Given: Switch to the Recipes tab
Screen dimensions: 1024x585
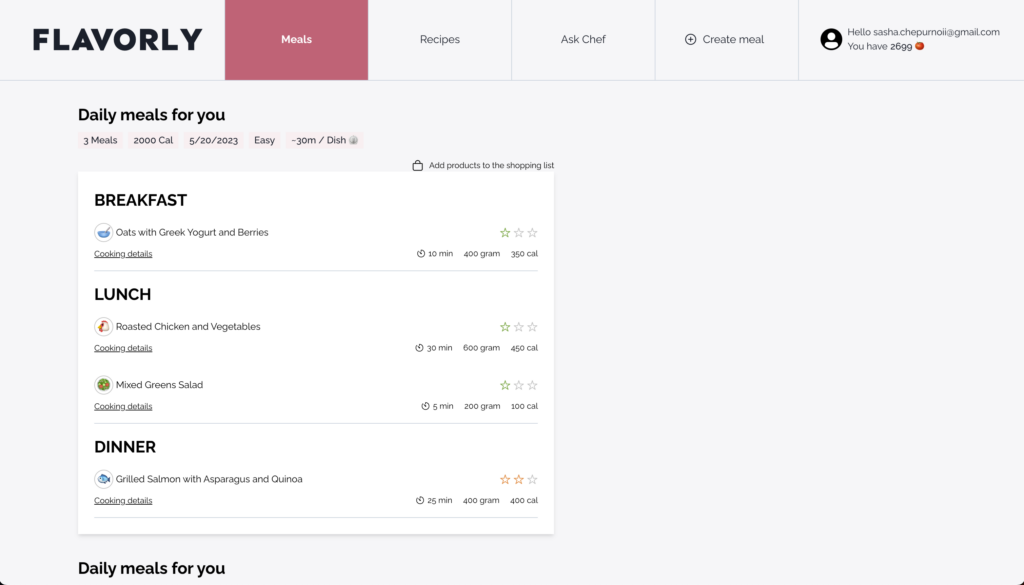Looking at the screenshot, I should click(x=440, y=40).
